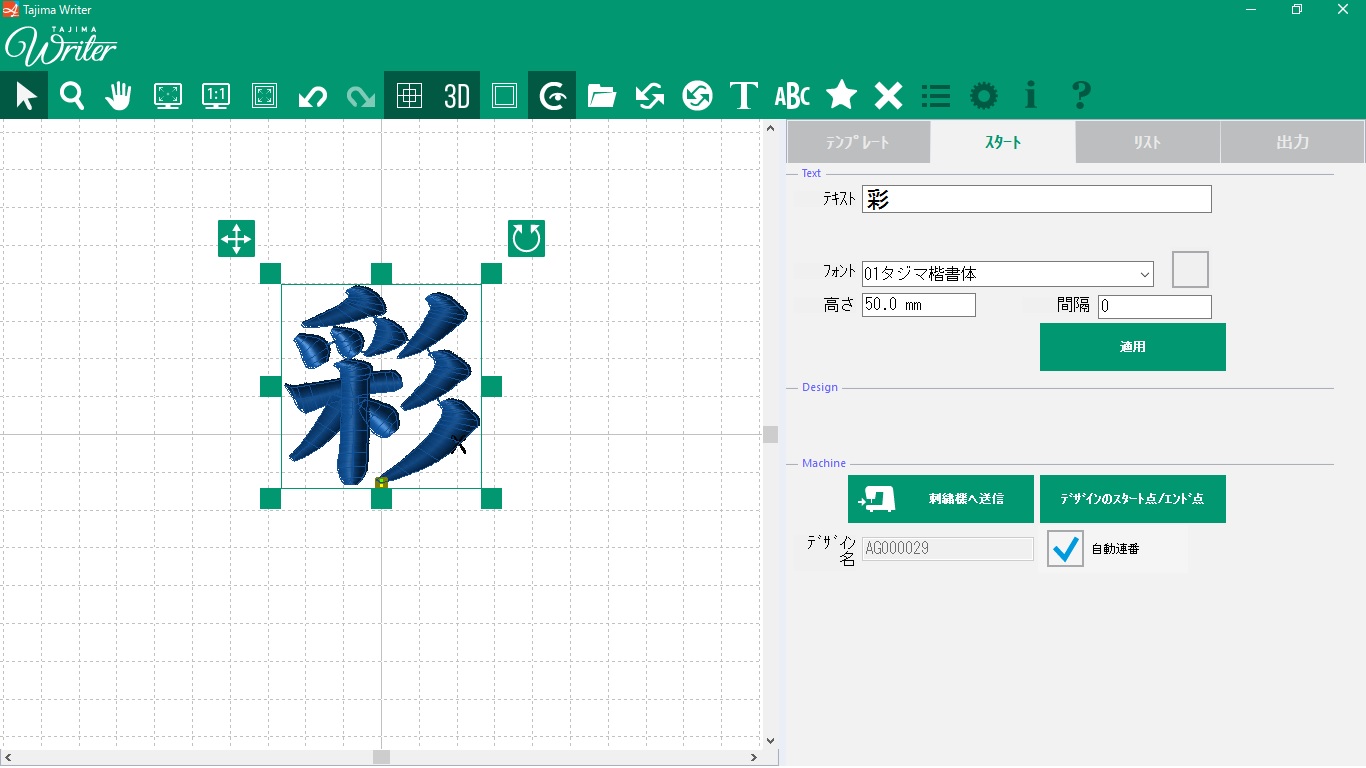1366x768 pixels.
Task: Click the bottom-right resize handle of design
Action: click(x=491, y=498)
